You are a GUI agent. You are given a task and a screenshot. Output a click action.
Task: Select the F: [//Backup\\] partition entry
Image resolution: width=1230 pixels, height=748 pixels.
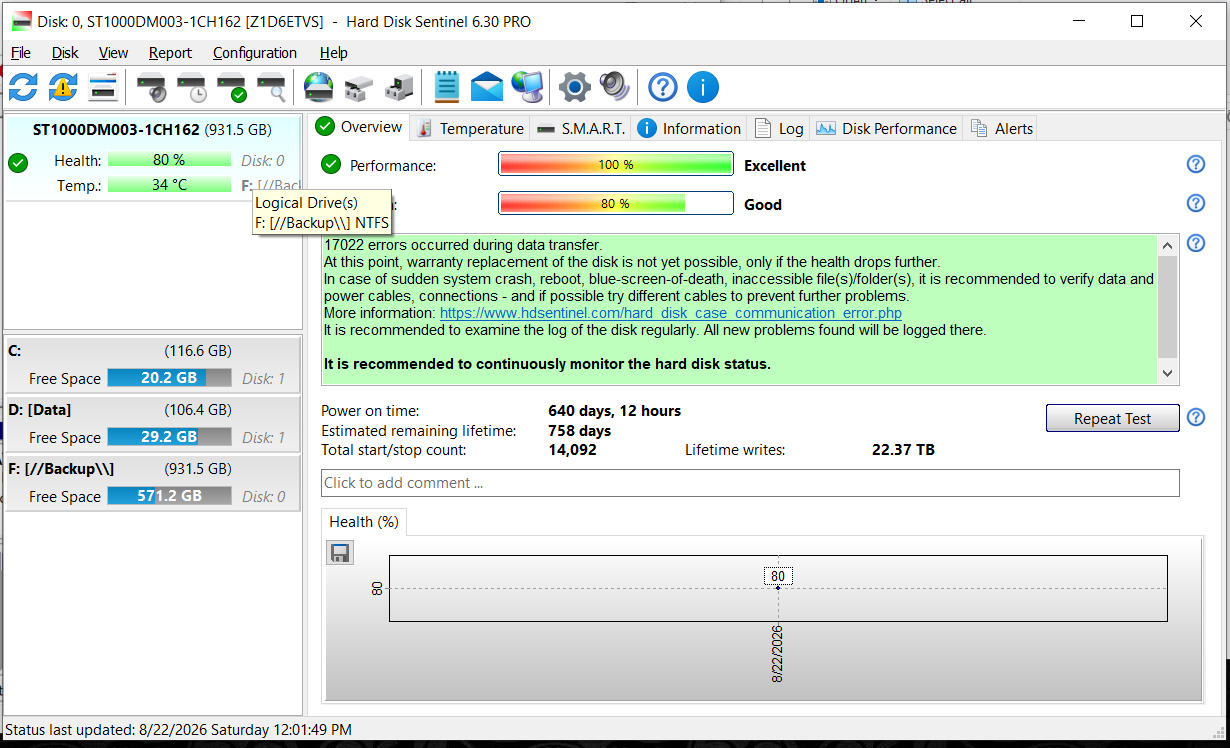click(x=152, y=481)
